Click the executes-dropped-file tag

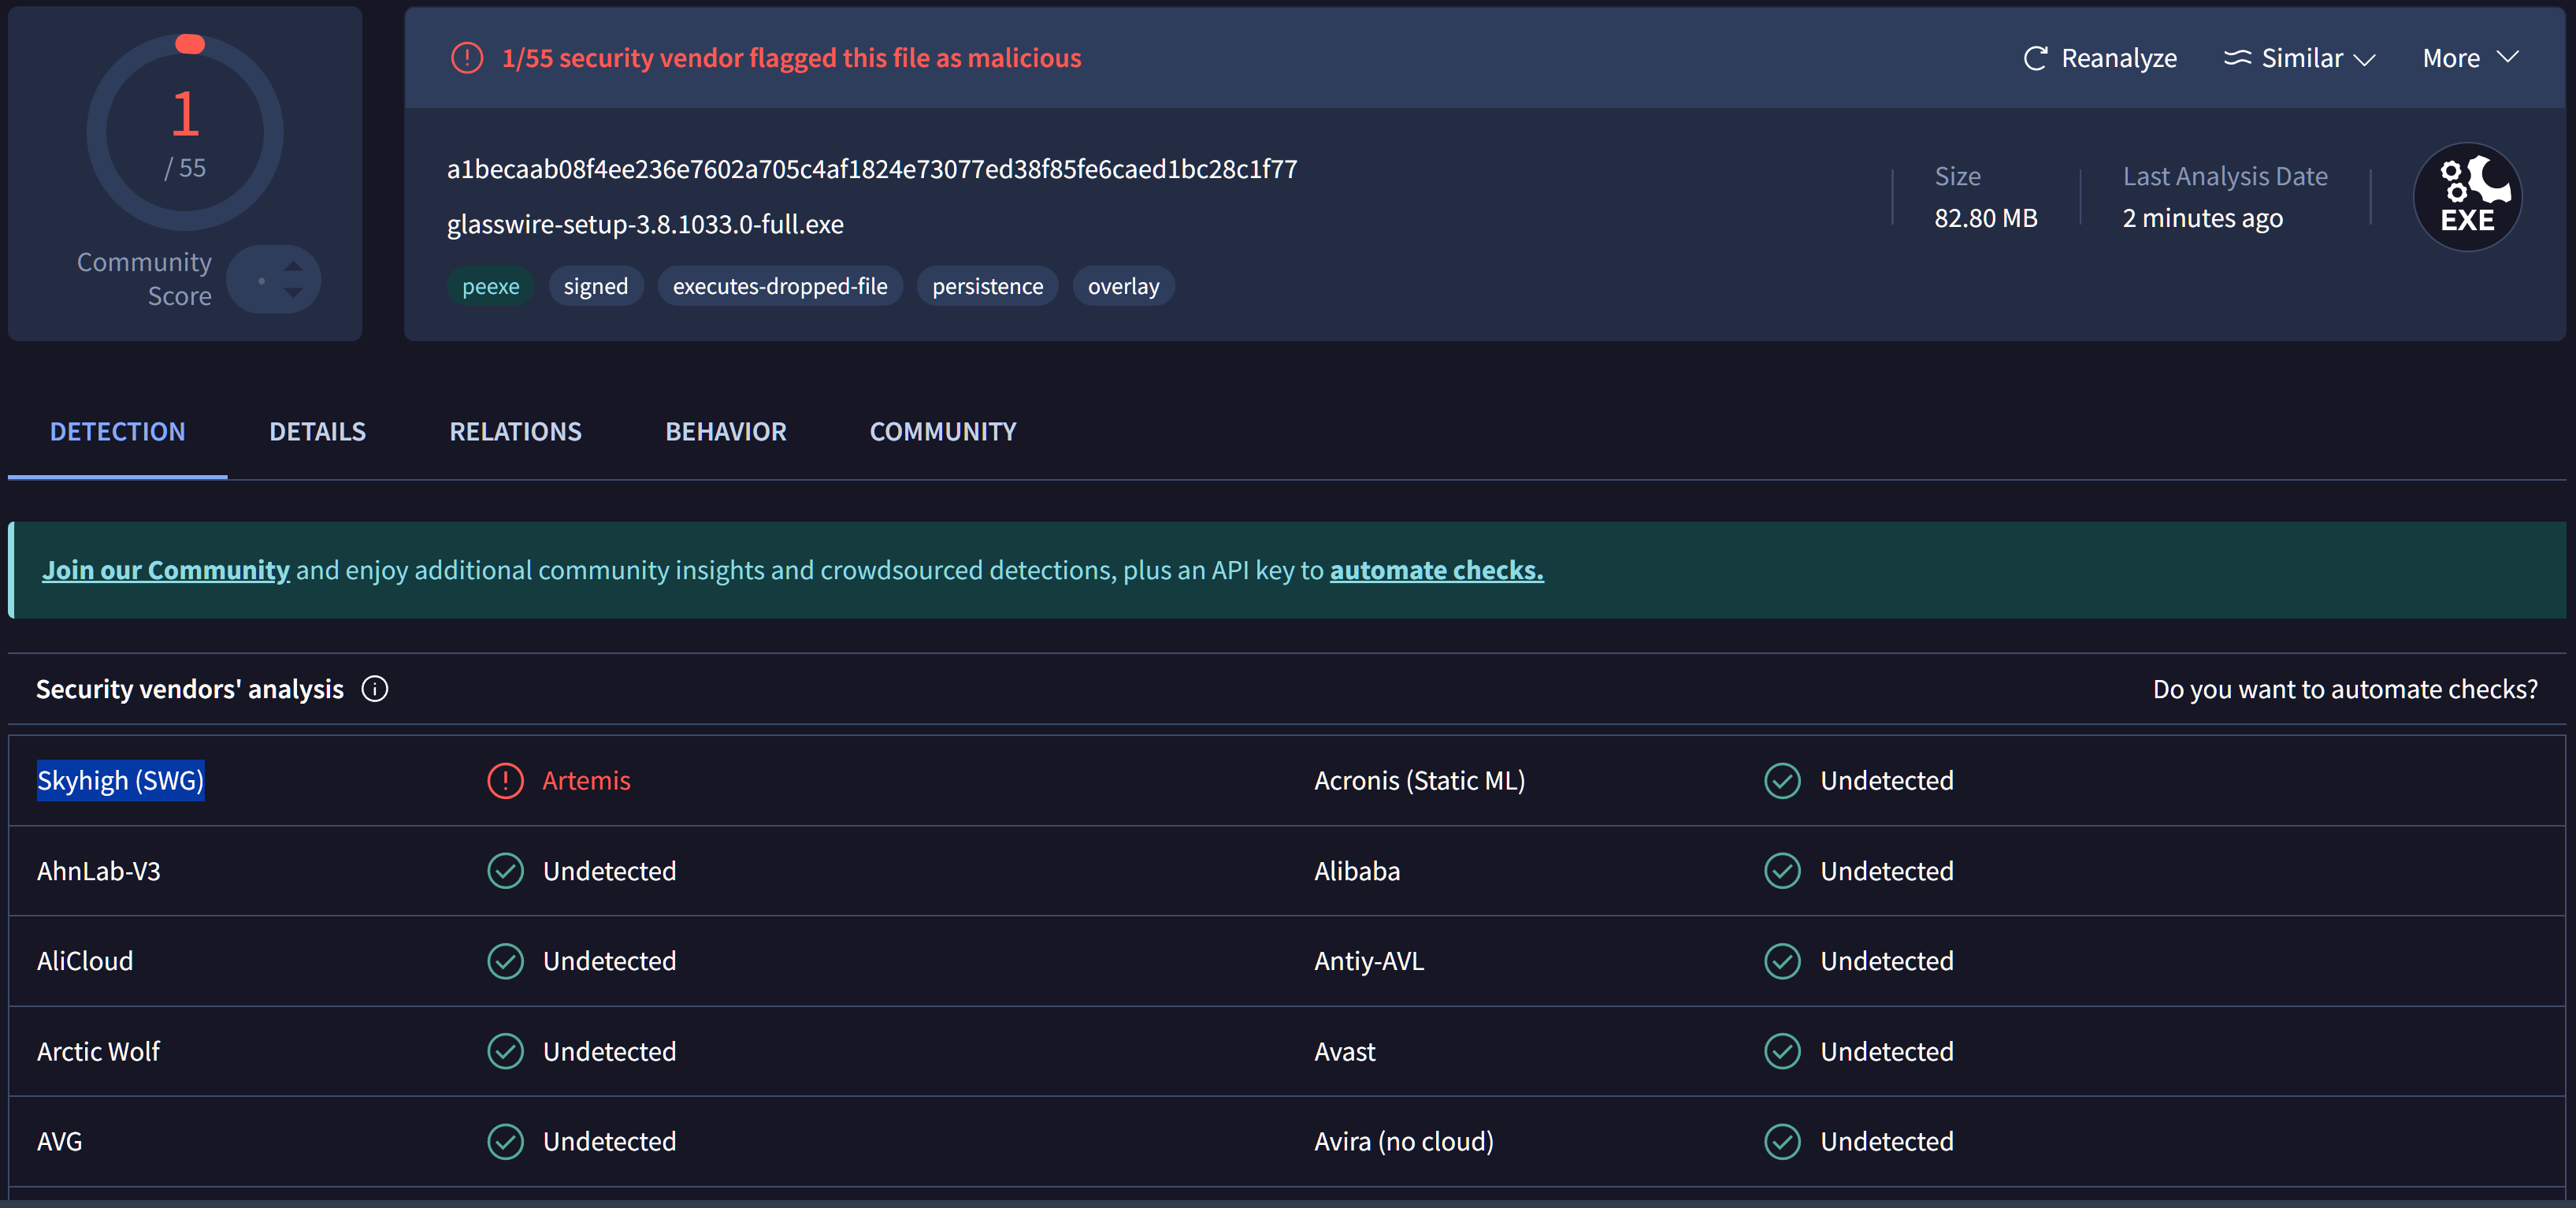tap(780, 286)
